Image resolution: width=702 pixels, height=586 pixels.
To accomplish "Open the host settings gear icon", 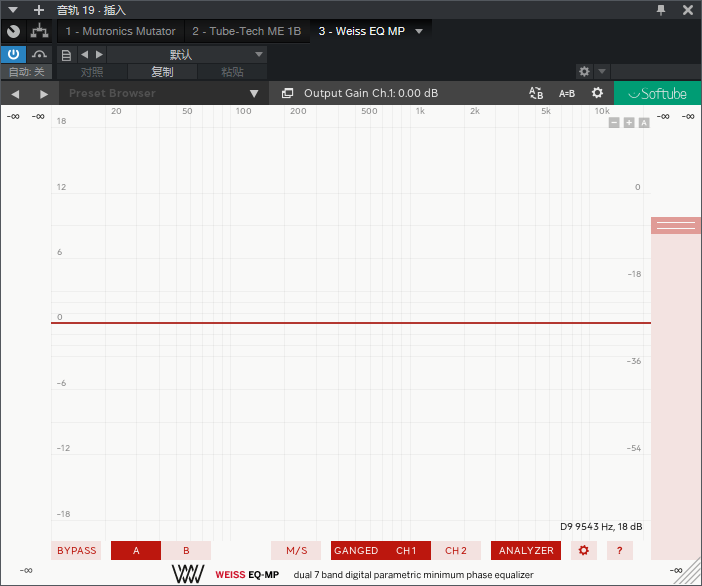I will [x=584, y=71].
